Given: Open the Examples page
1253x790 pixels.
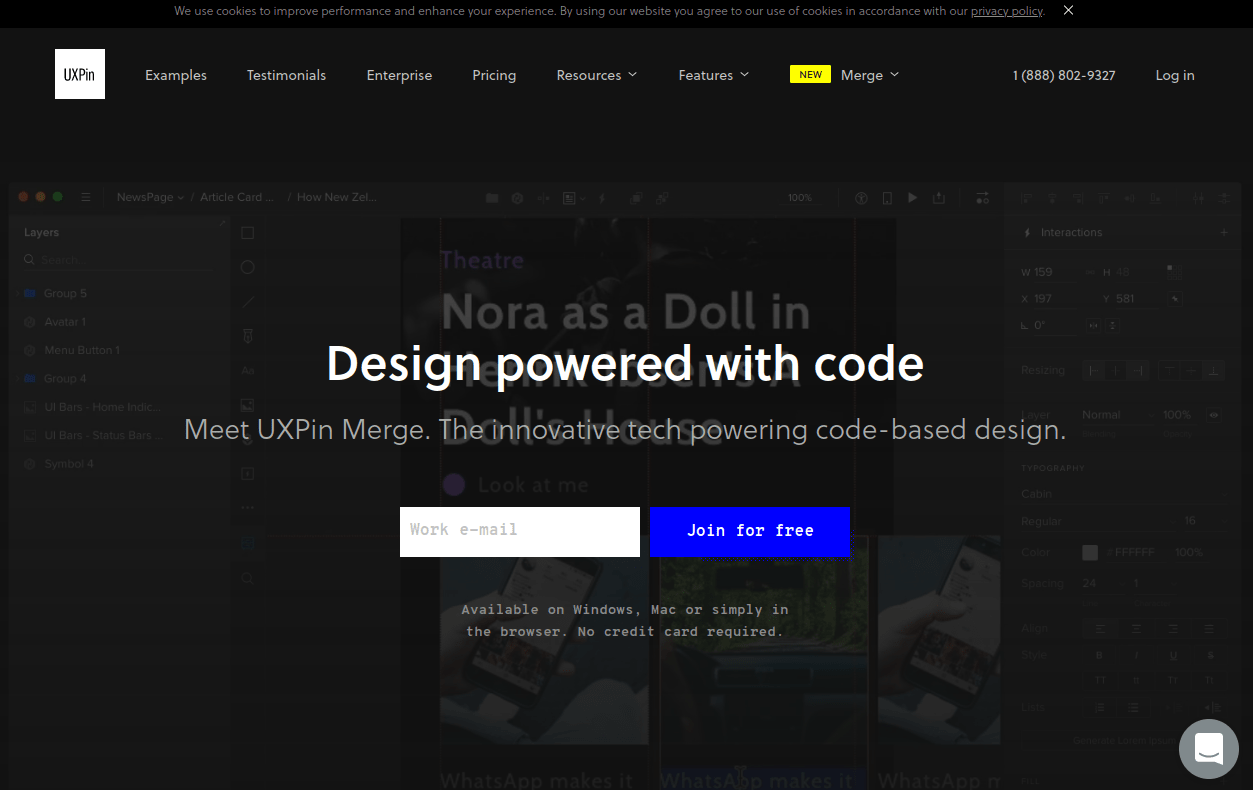Looking at the screenshot, I should (x=176, y=75).
